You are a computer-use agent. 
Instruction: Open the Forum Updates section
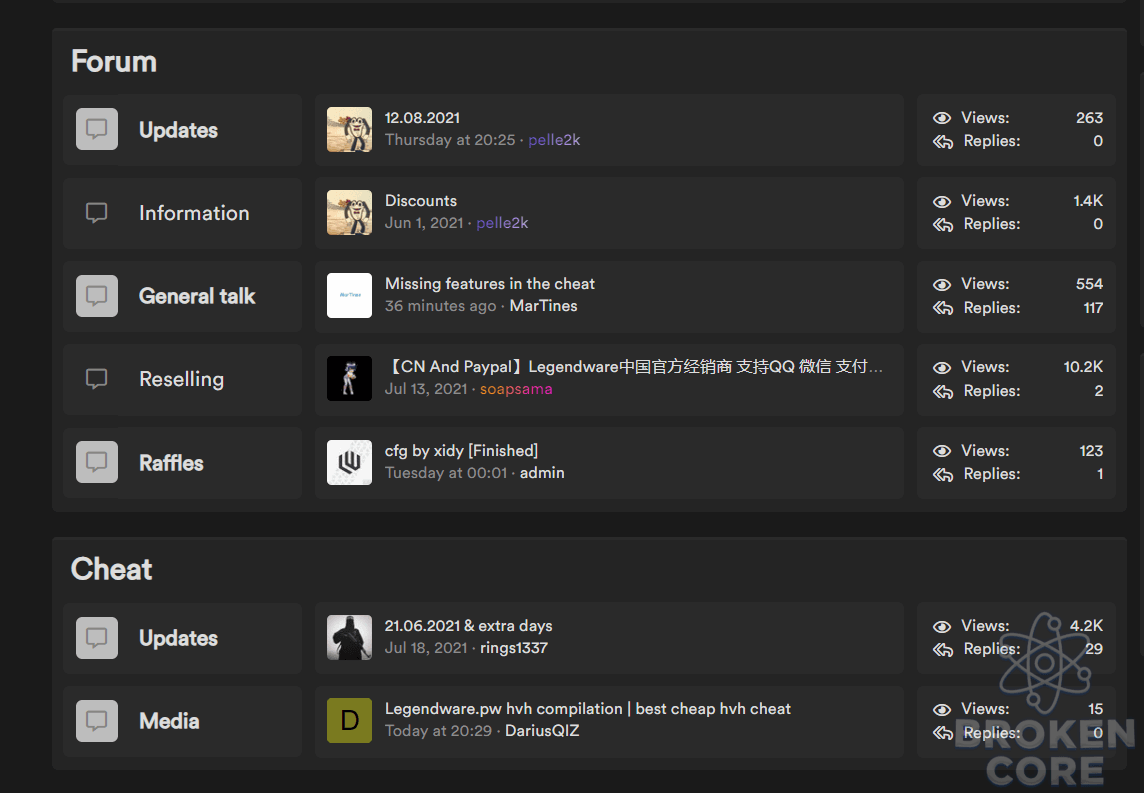click(x=179, y=130)
